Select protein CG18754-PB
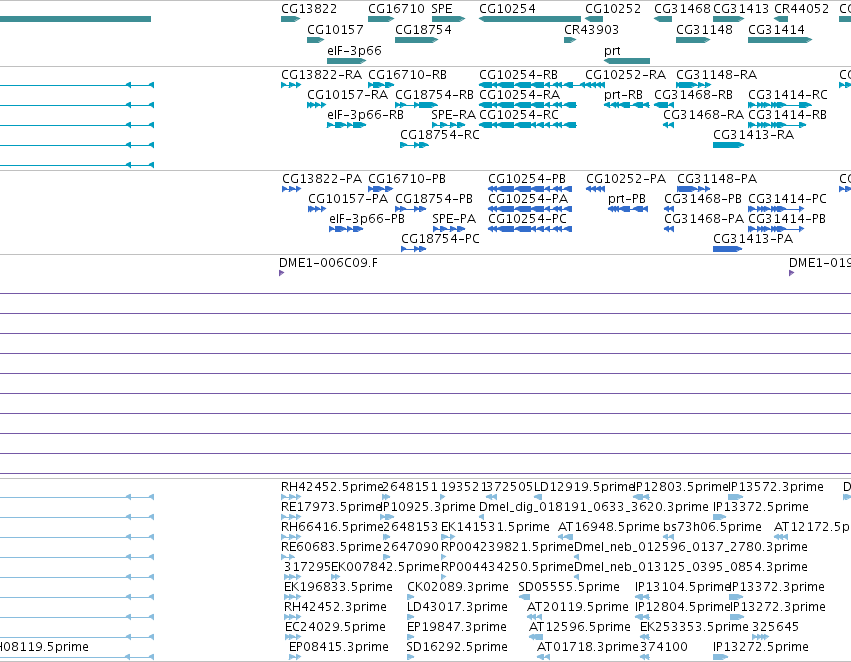Viewport: 851px width, 662px height. [434, 199]
